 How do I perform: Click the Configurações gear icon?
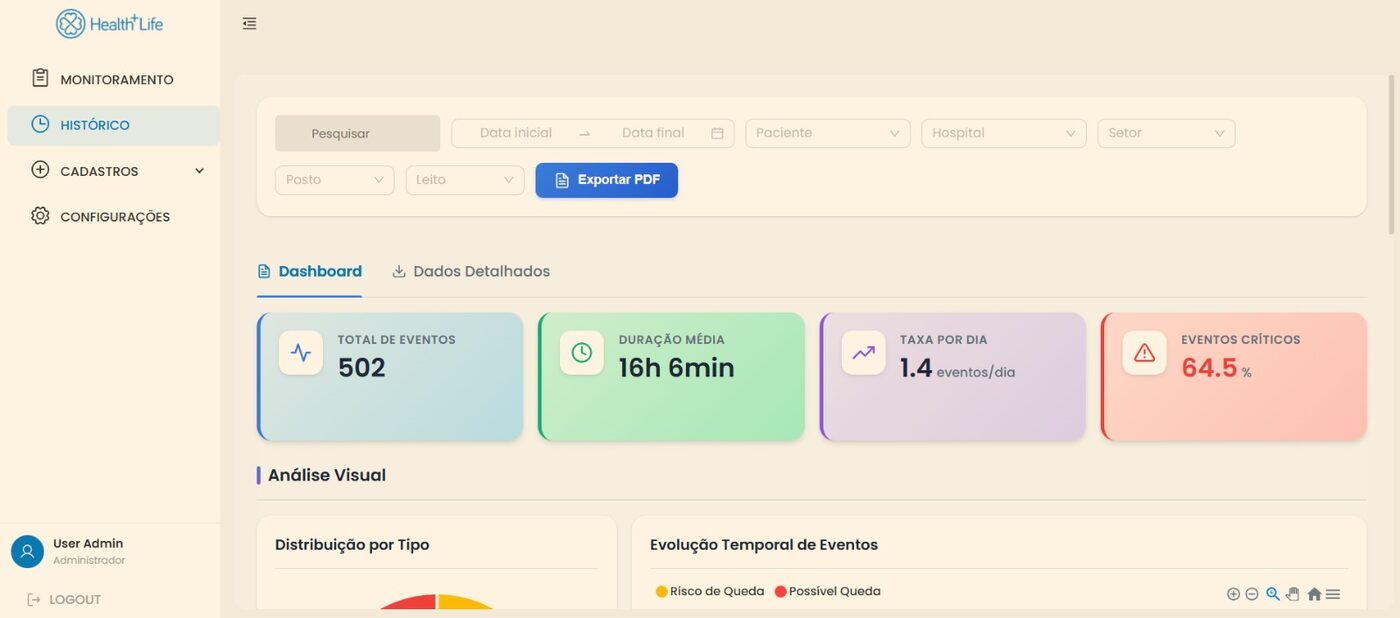coord(40,216)
